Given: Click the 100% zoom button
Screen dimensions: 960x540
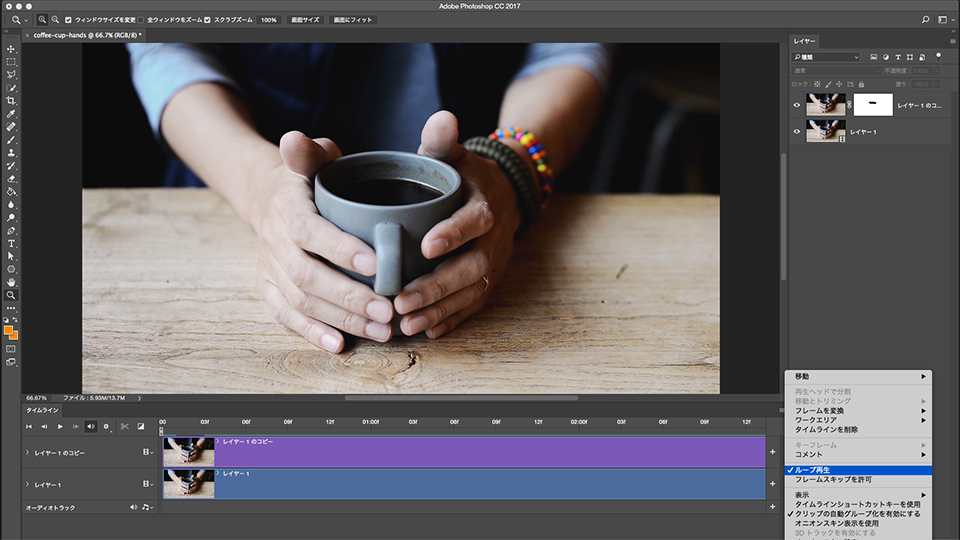Looking at the screenshot, I should (x=269, y=19).
